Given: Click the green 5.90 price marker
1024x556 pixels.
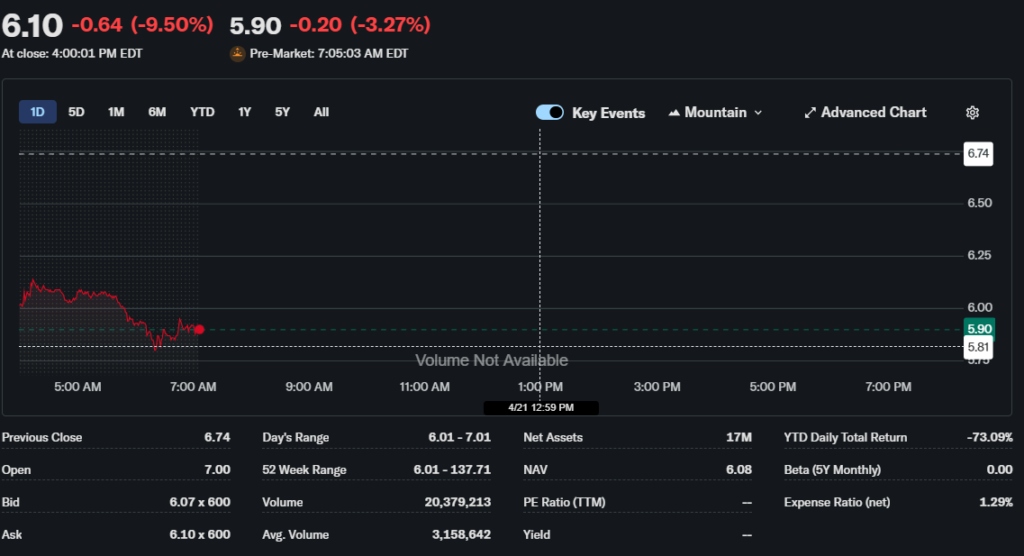Looking at the screenshot, I should coord(977,329).
